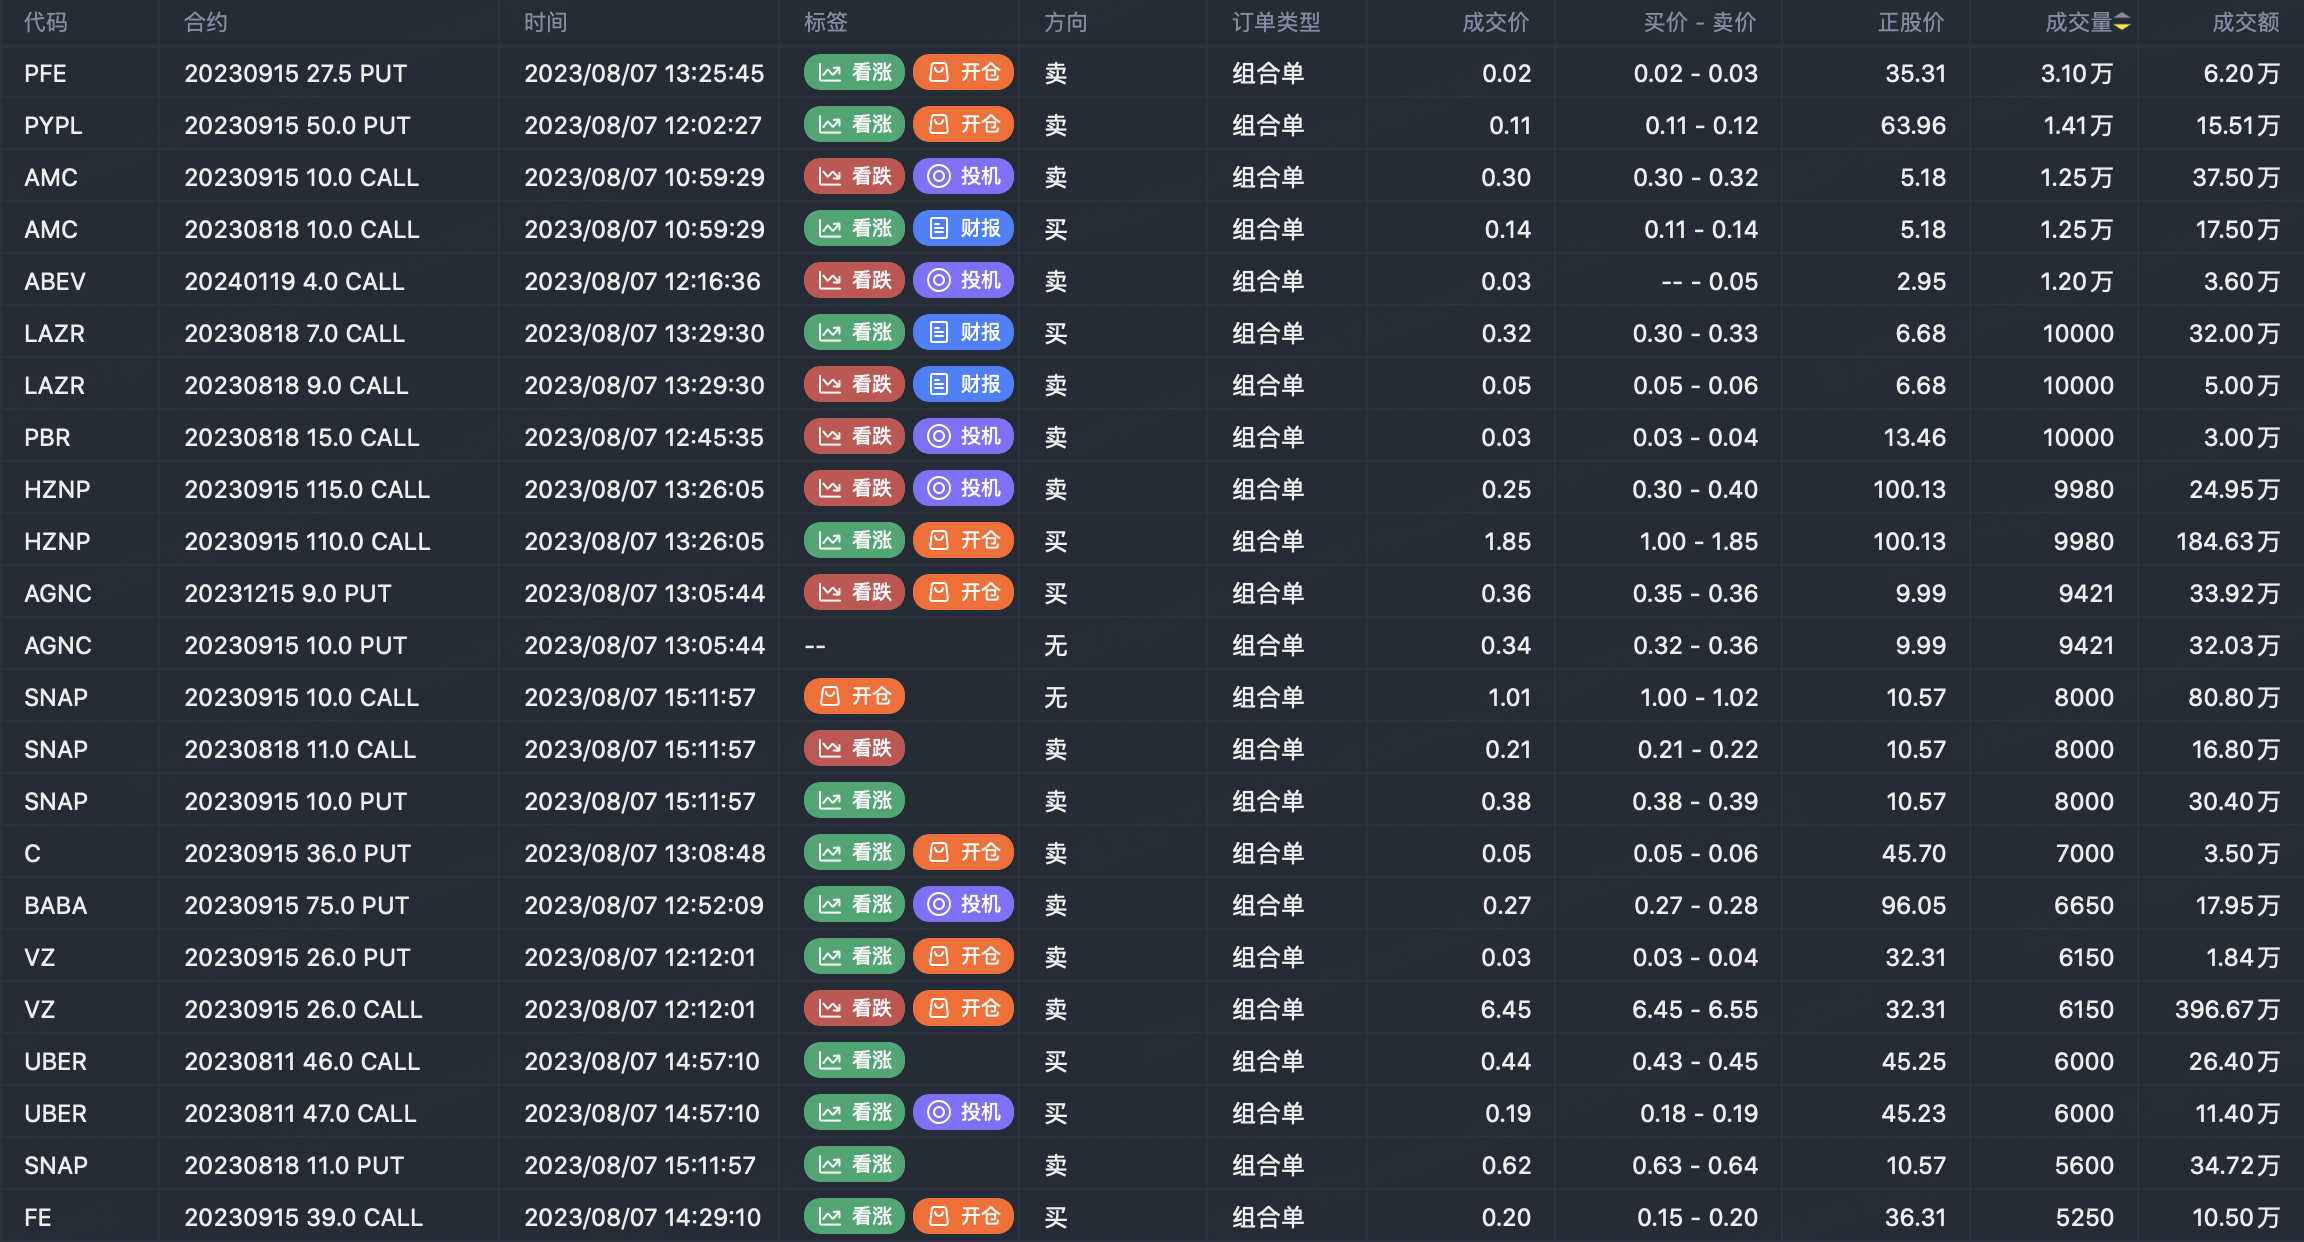Click 投机 tag in AMC 20230915 10.0 CALL row
Image resolution: width=2304 pixels, height=1242 pixels.
[963, 176]
